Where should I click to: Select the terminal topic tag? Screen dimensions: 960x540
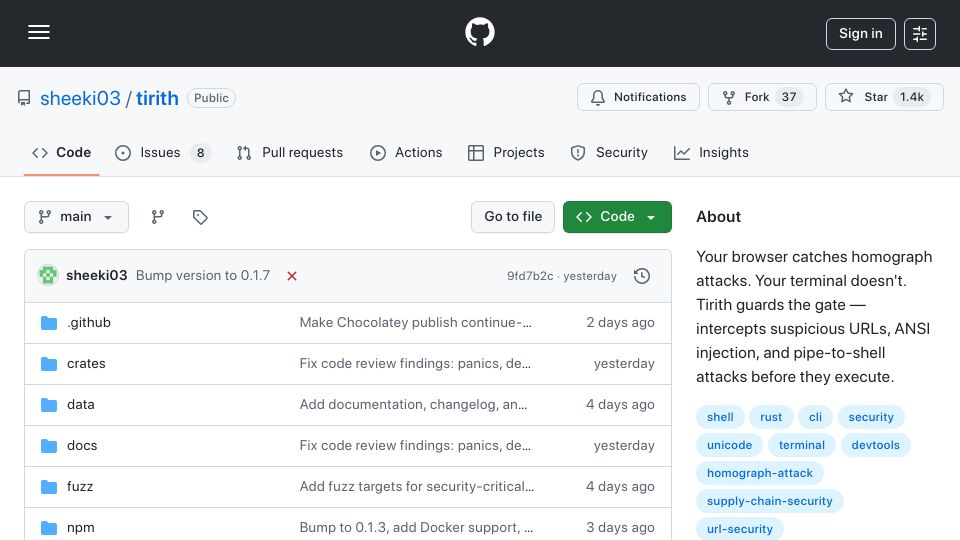[801, 445]
